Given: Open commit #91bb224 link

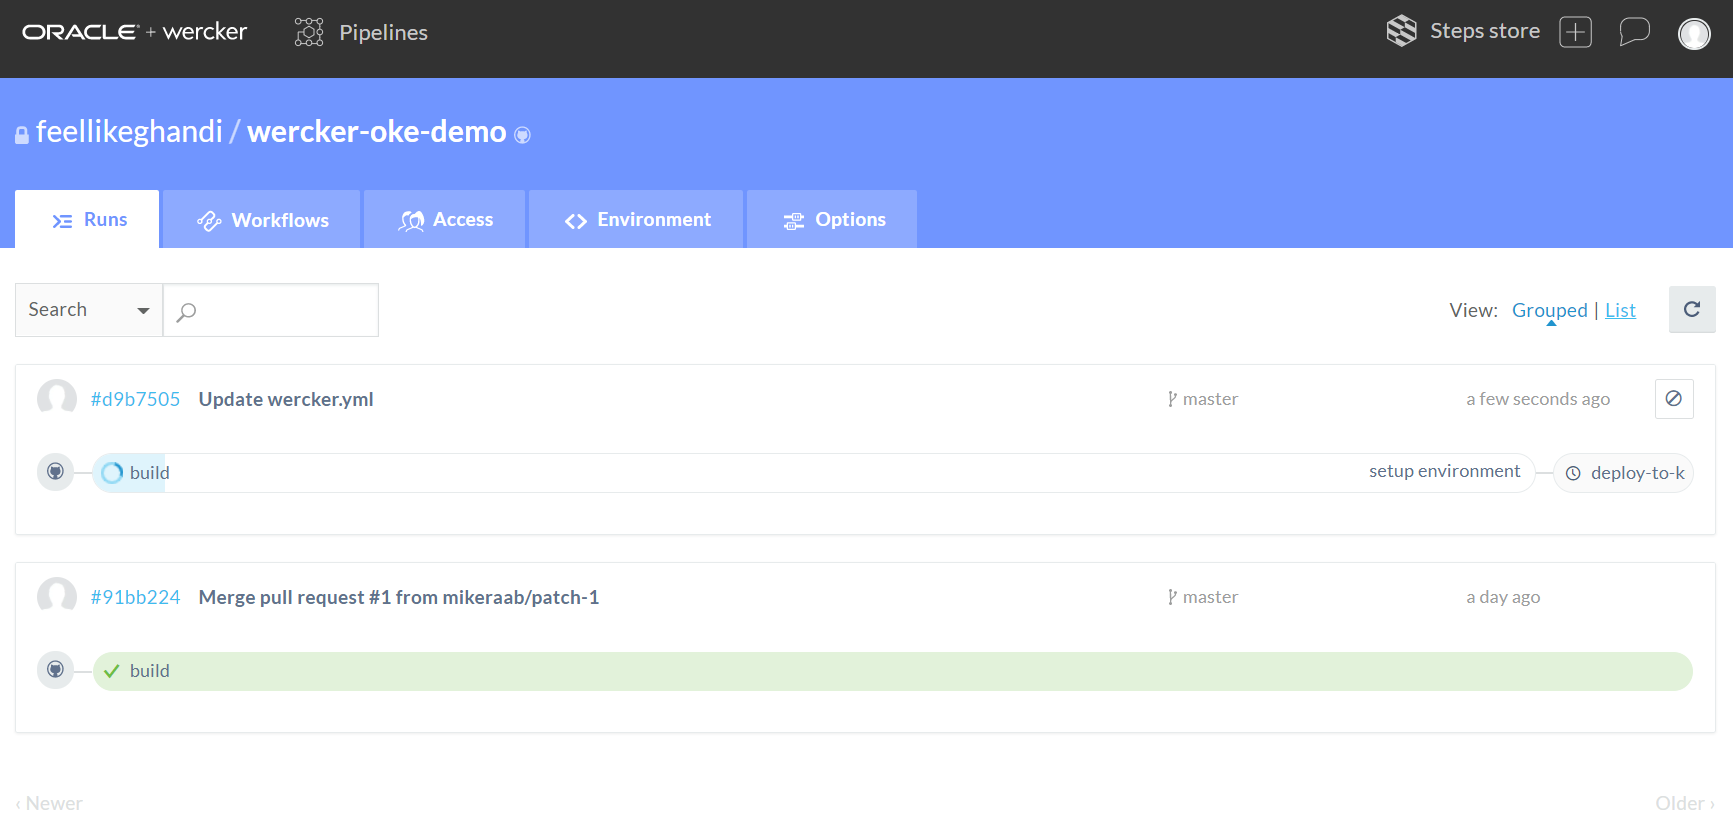Looking at the screenshot, I should click(x=135, y=597).
